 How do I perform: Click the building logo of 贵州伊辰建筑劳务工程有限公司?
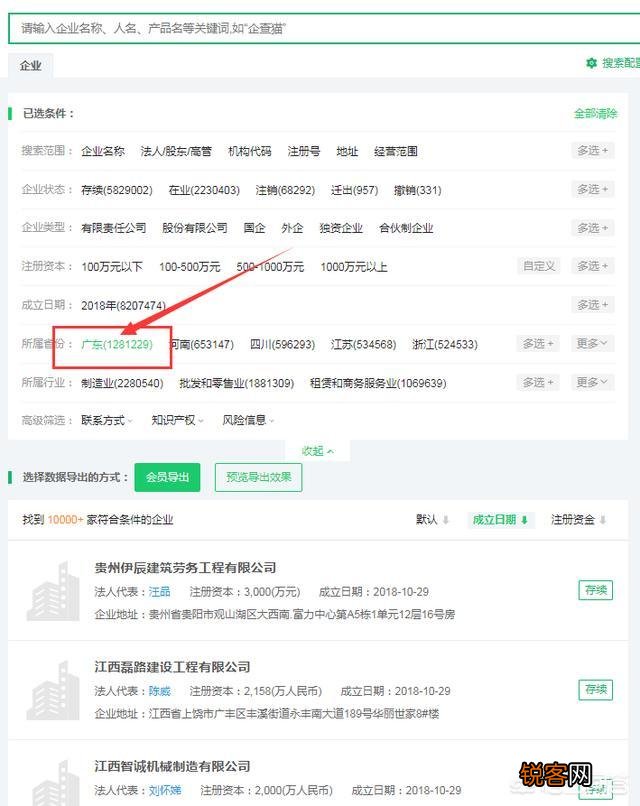pyautogui.click(x=53, y=592)
